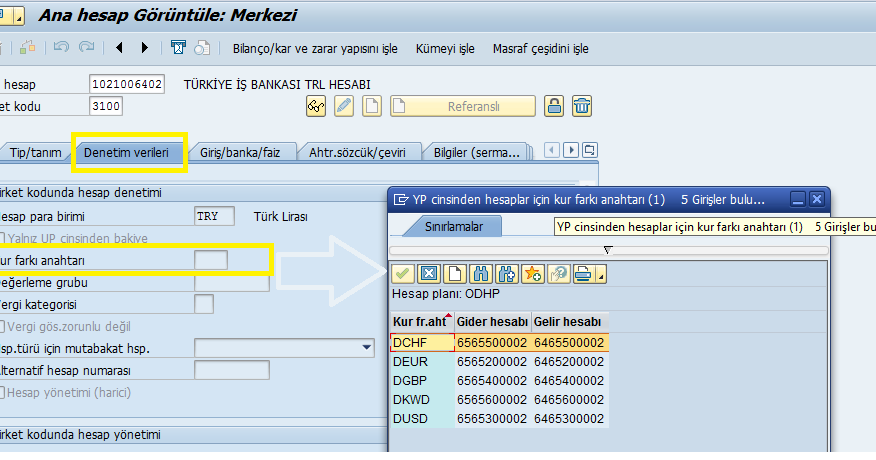The height and width of the screenshot is (460, 876).
Task: Toggle 'Yalnız UP cinsinden bakiye' checkbox
Action: [2, 239]
